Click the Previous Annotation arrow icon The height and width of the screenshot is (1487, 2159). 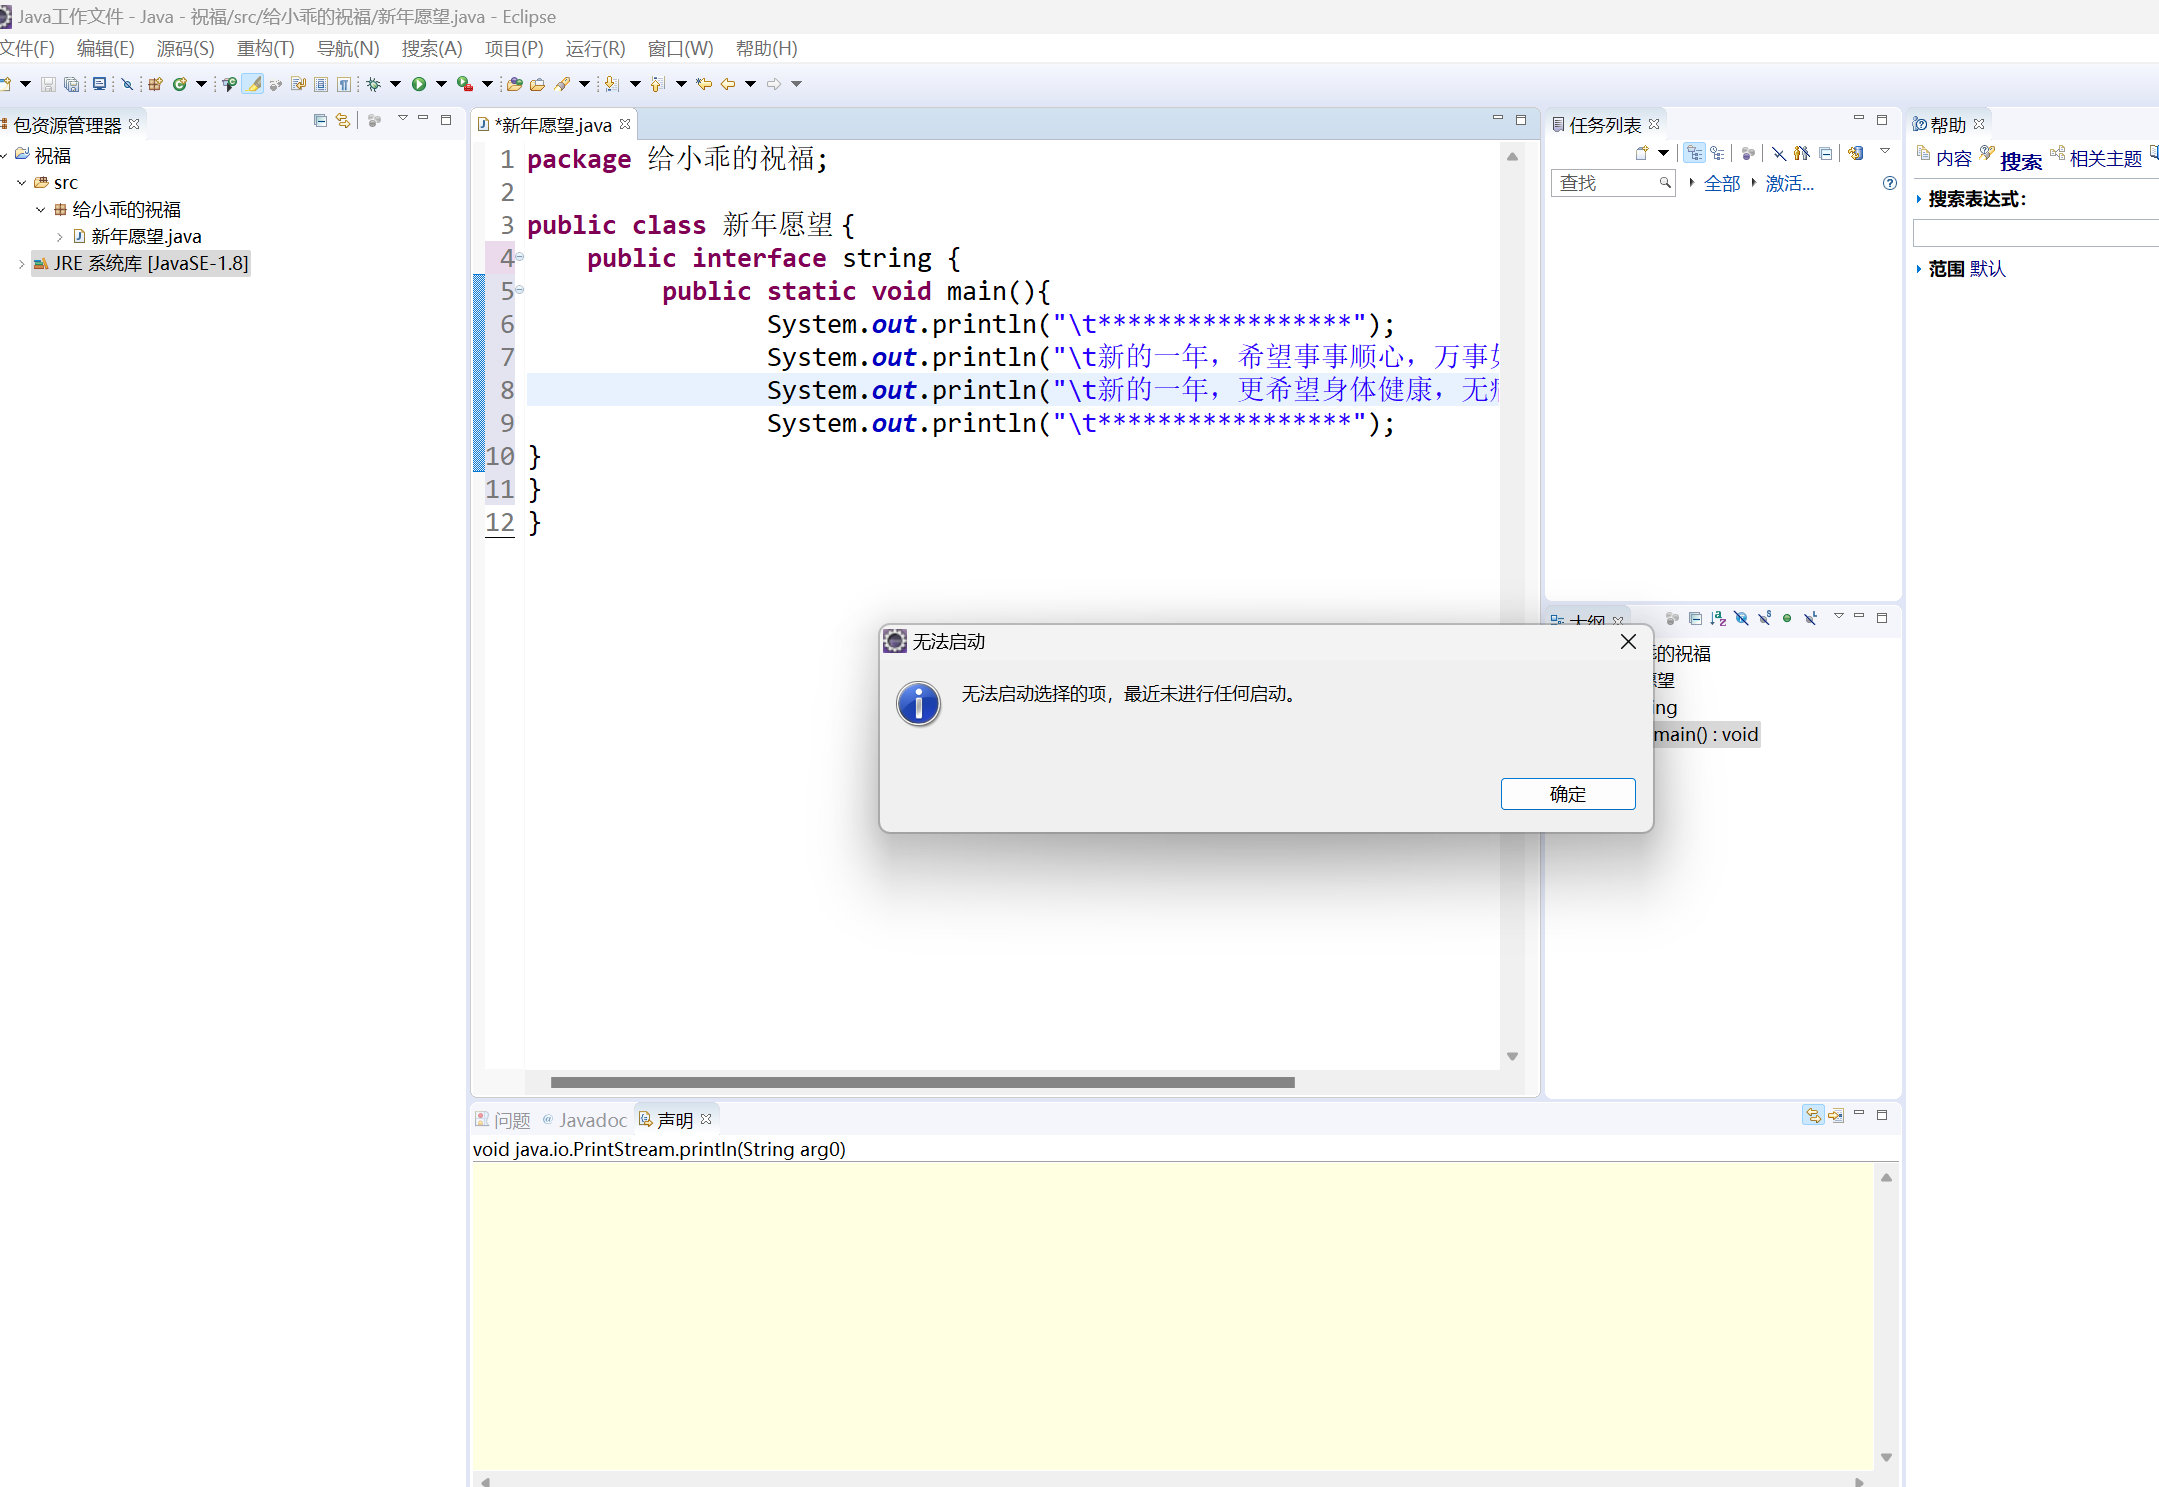pyautogui.click(x=657, y=84)
